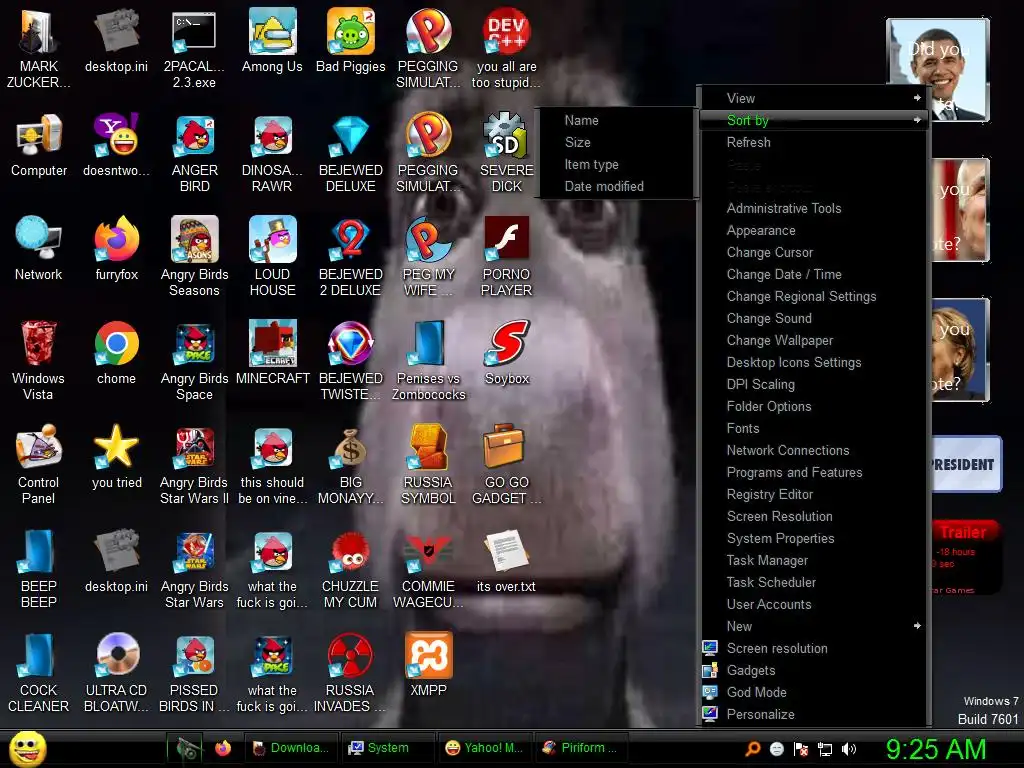Open God Mode from context menu
1024x768 pixels.
pos(813,692)
